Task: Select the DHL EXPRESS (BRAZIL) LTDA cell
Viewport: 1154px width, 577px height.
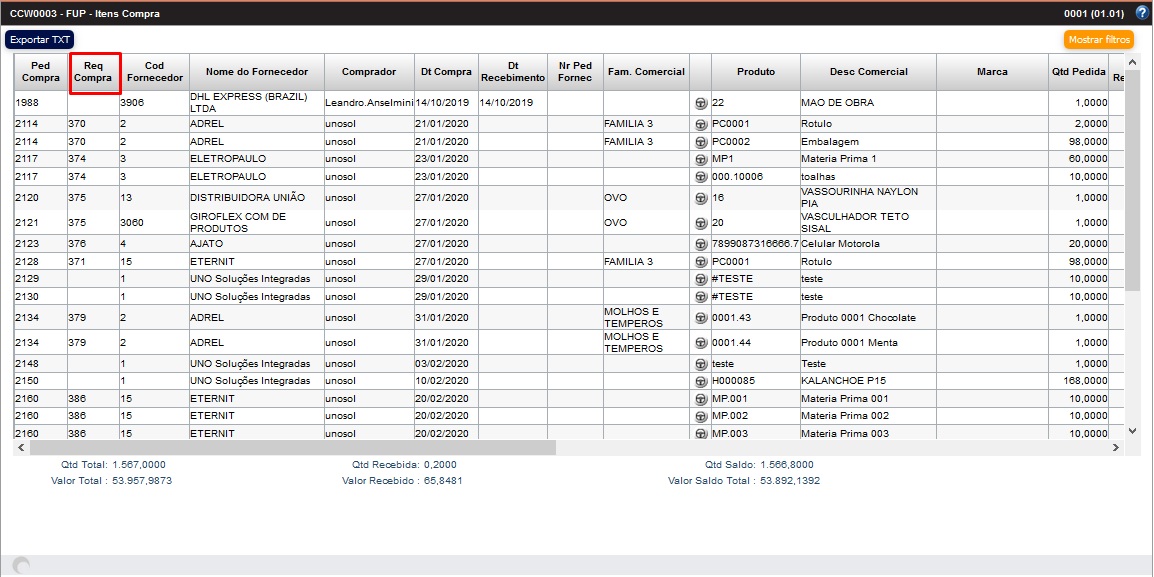Action: [255, 103]
